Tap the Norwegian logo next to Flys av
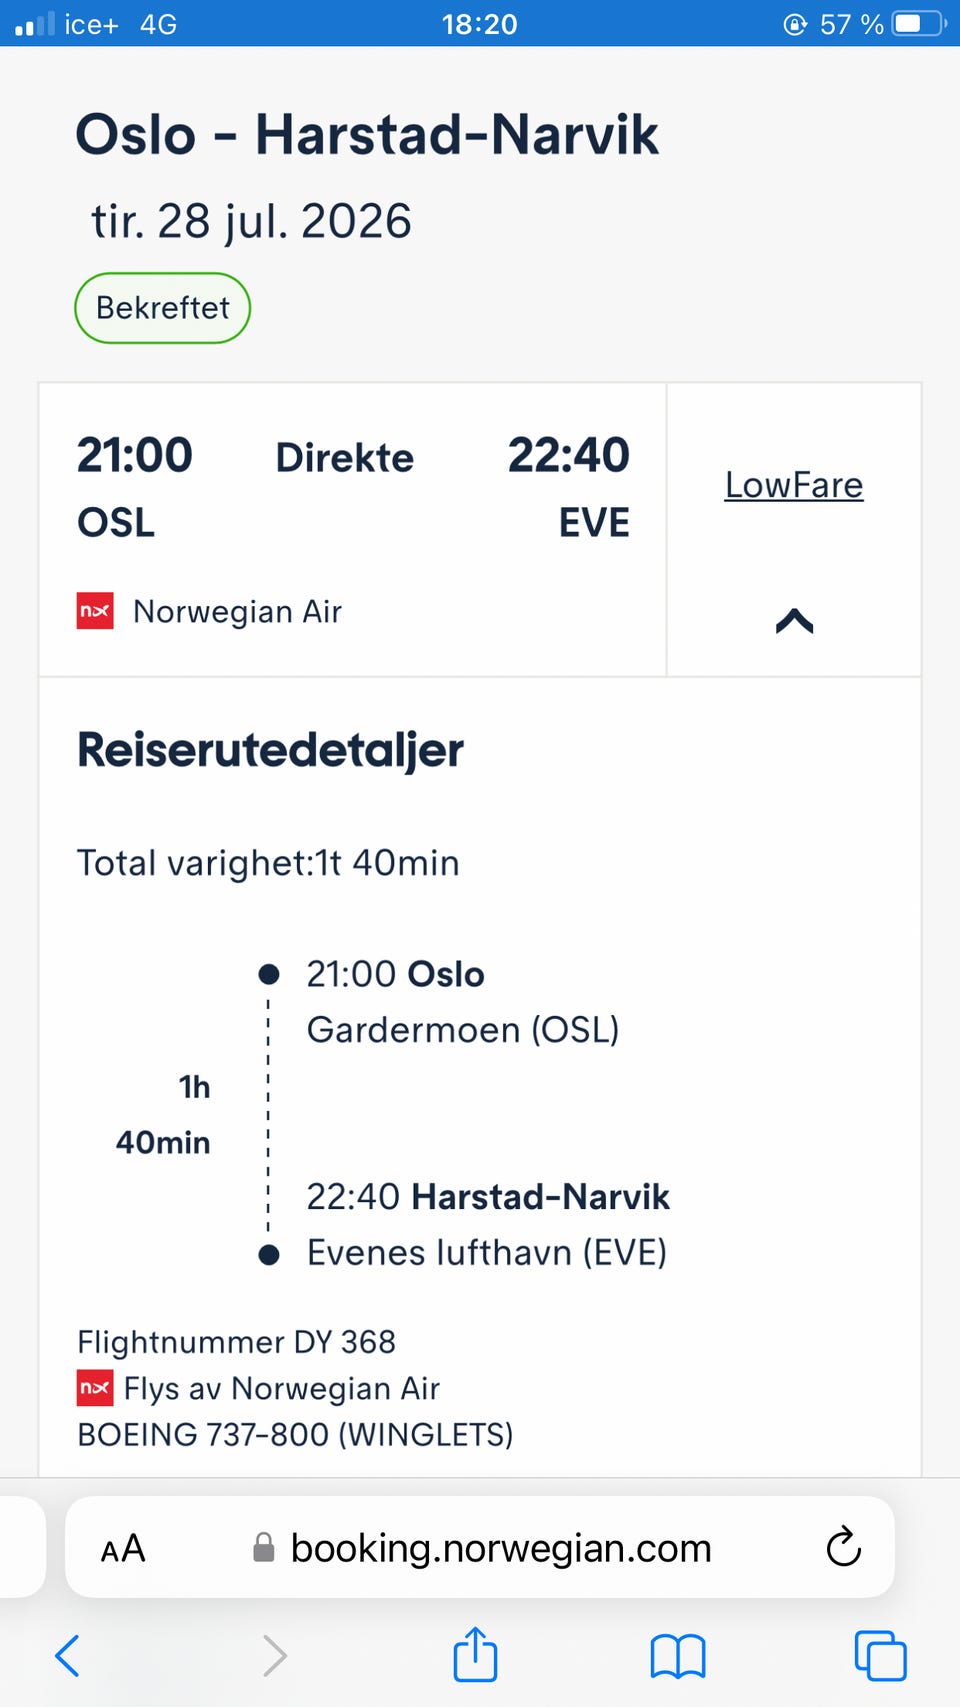This screenshot has height=1707, width=960. tap(95, 1388)
